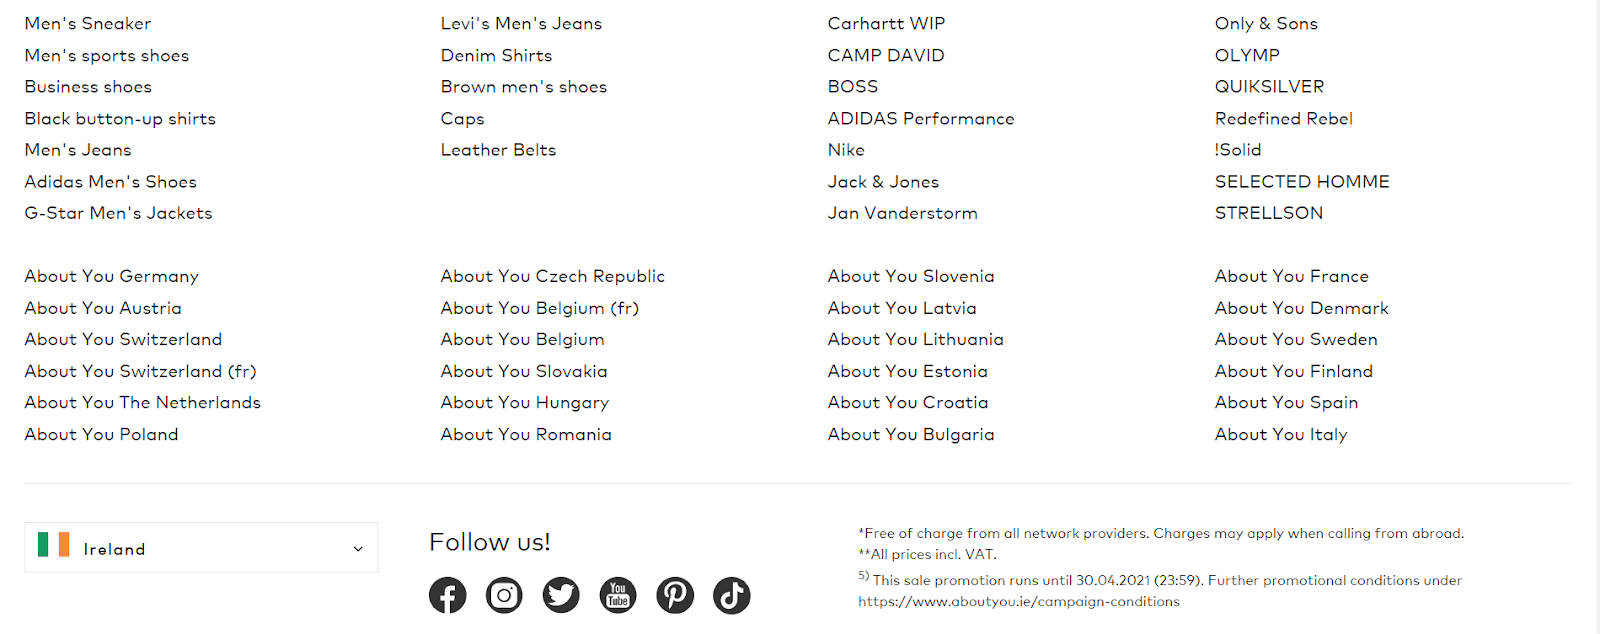Screen dimensions: 1600x634
Task: Click the Irish flag icon
Action: coord(54,544)
